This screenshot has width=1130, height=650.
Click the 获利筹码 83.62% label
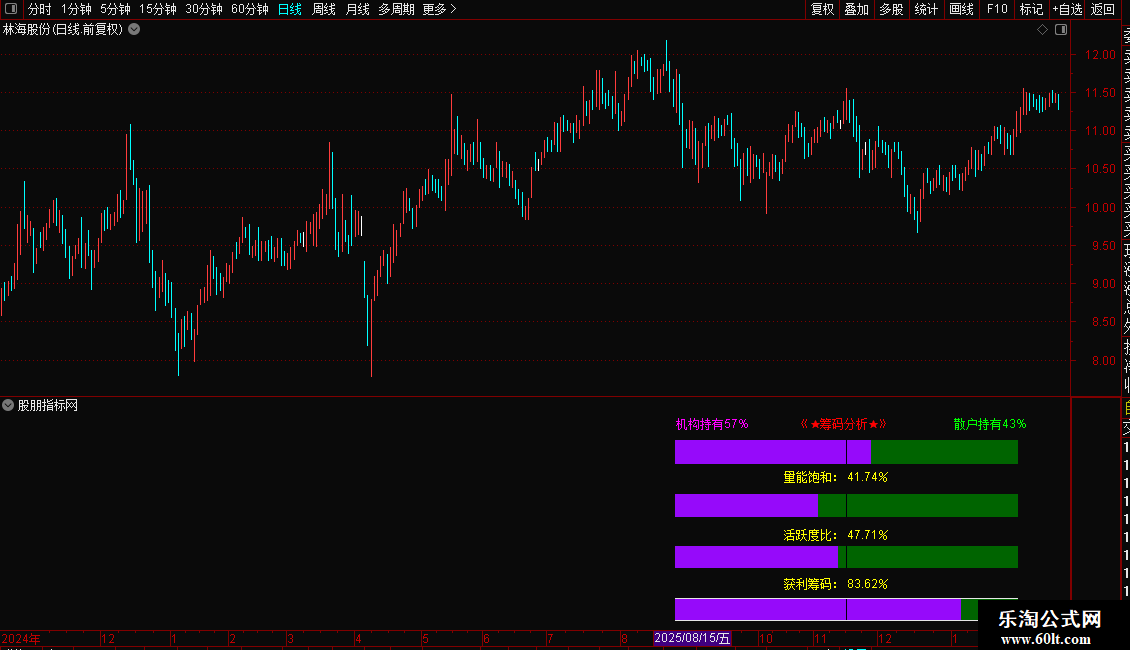[835, 584]
